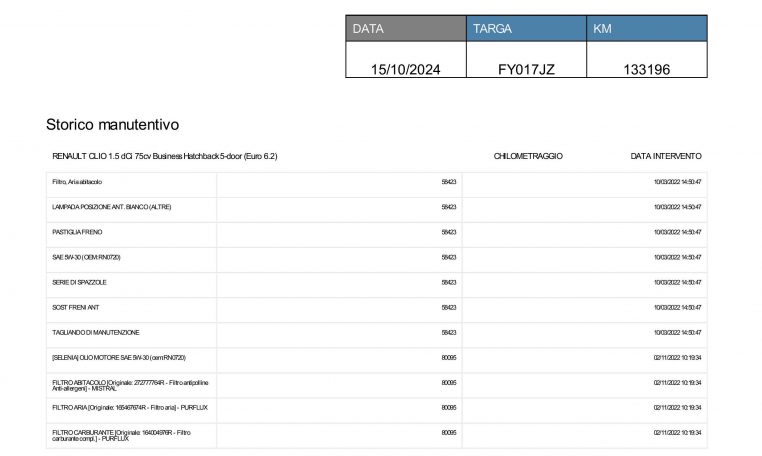The image size is (762, 456).
Task: Select the TAGLIANDO DI MANUTENZIONE row
Action: 95,332
